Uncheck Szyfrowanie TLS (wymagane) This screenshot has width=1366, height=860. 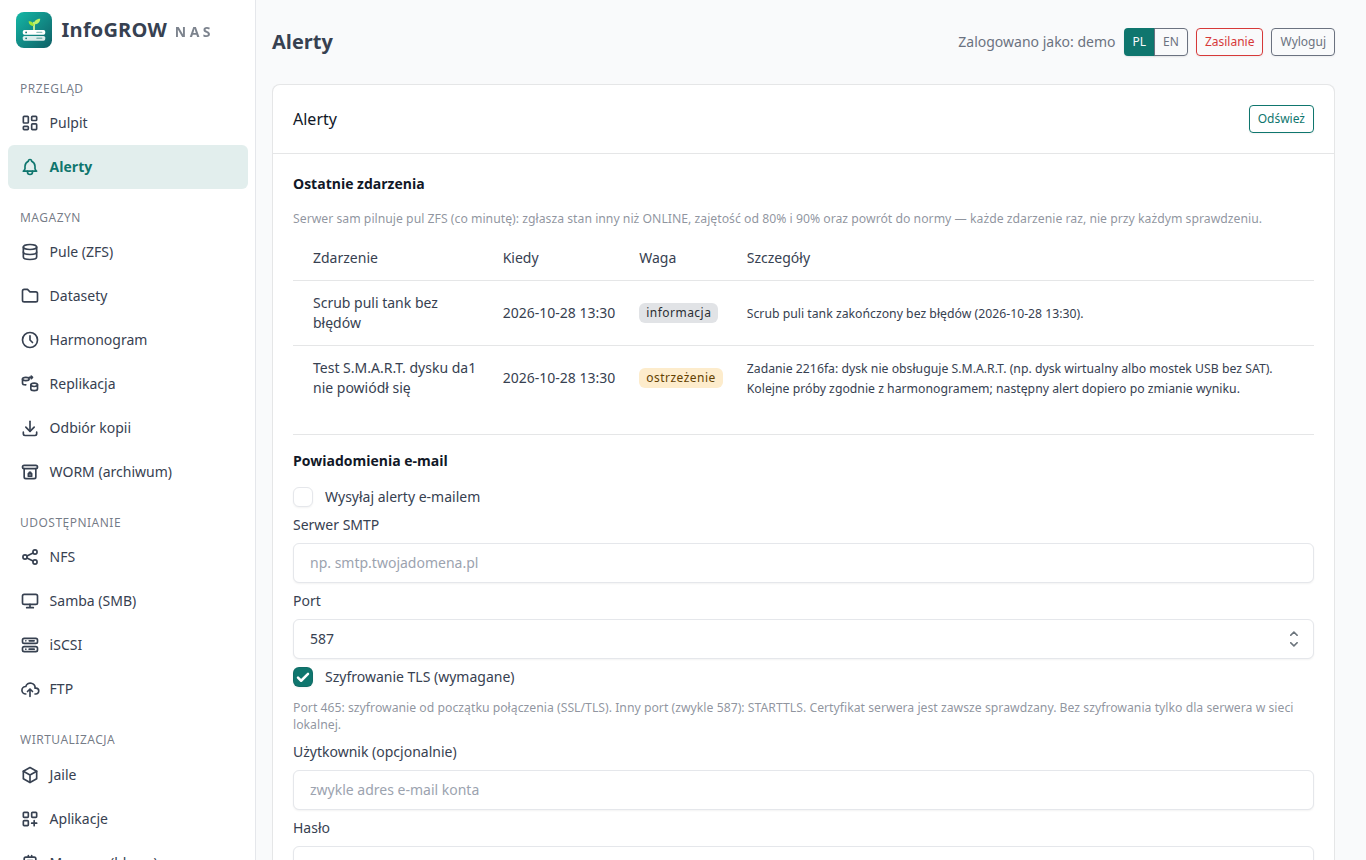tap(303, 677)
